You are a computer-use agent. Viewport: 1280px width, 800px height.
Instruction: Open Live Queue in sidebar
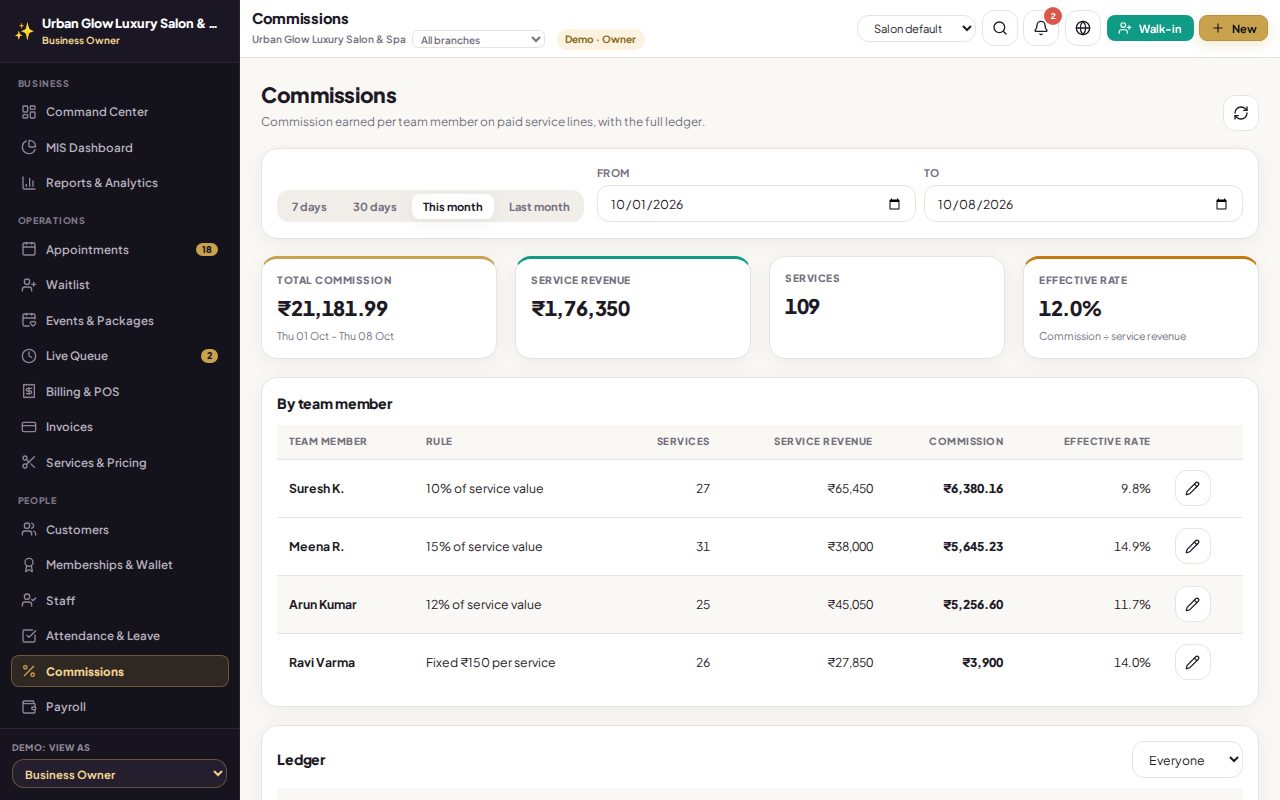[120, 356]
